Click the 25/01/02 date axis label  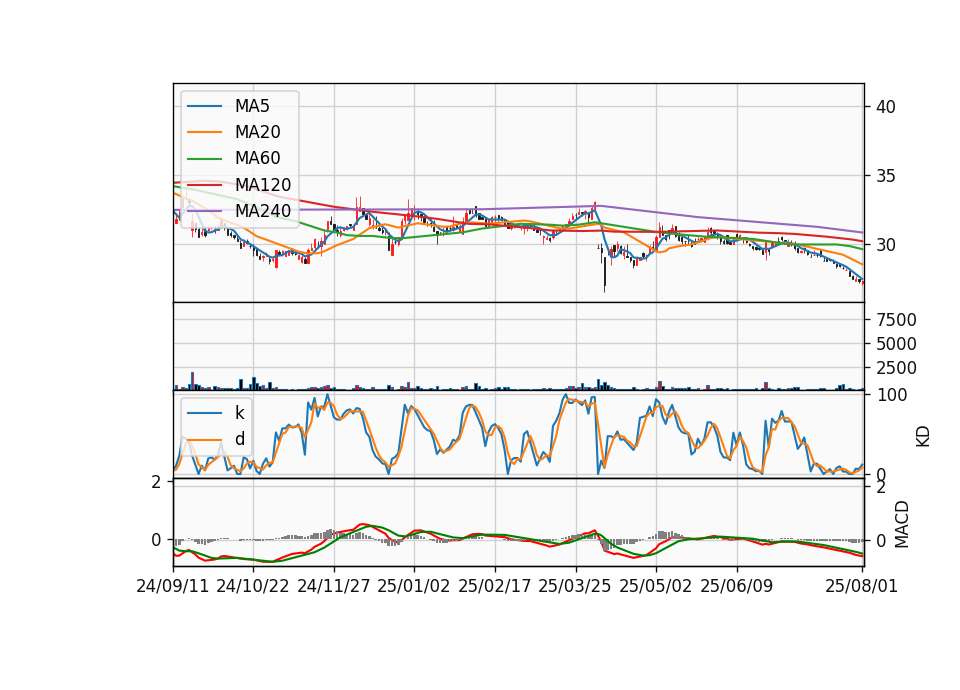pos(414,586)
